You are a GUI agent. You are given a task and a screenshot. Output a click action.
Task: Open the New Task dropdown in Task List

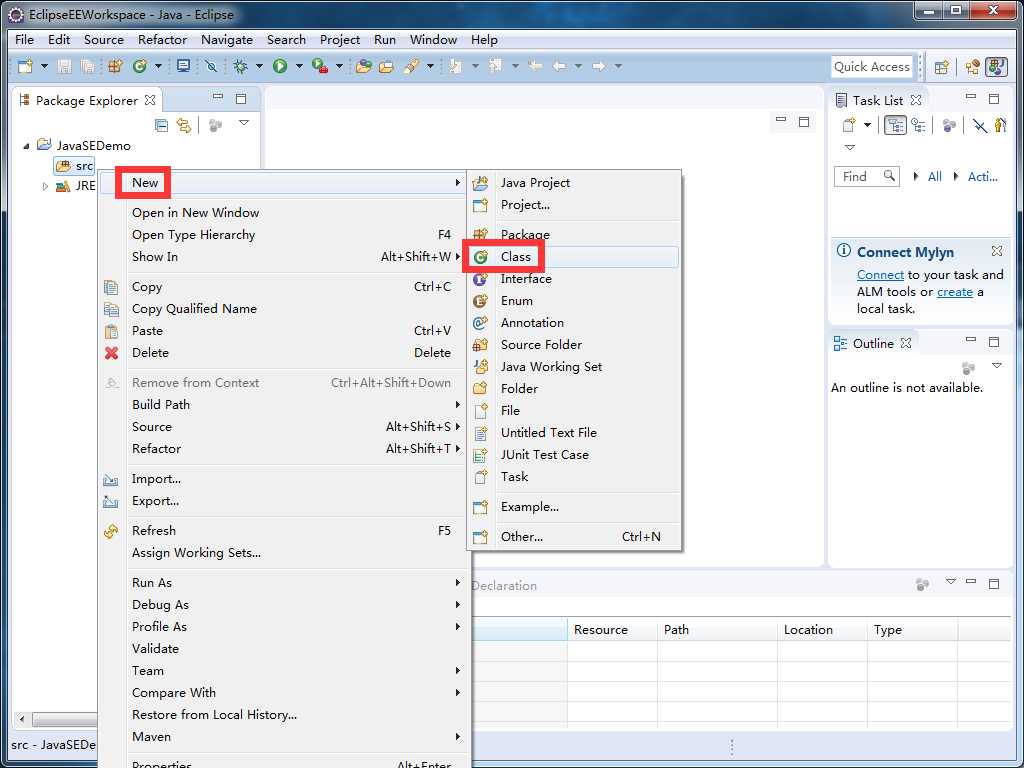point(867,125)
